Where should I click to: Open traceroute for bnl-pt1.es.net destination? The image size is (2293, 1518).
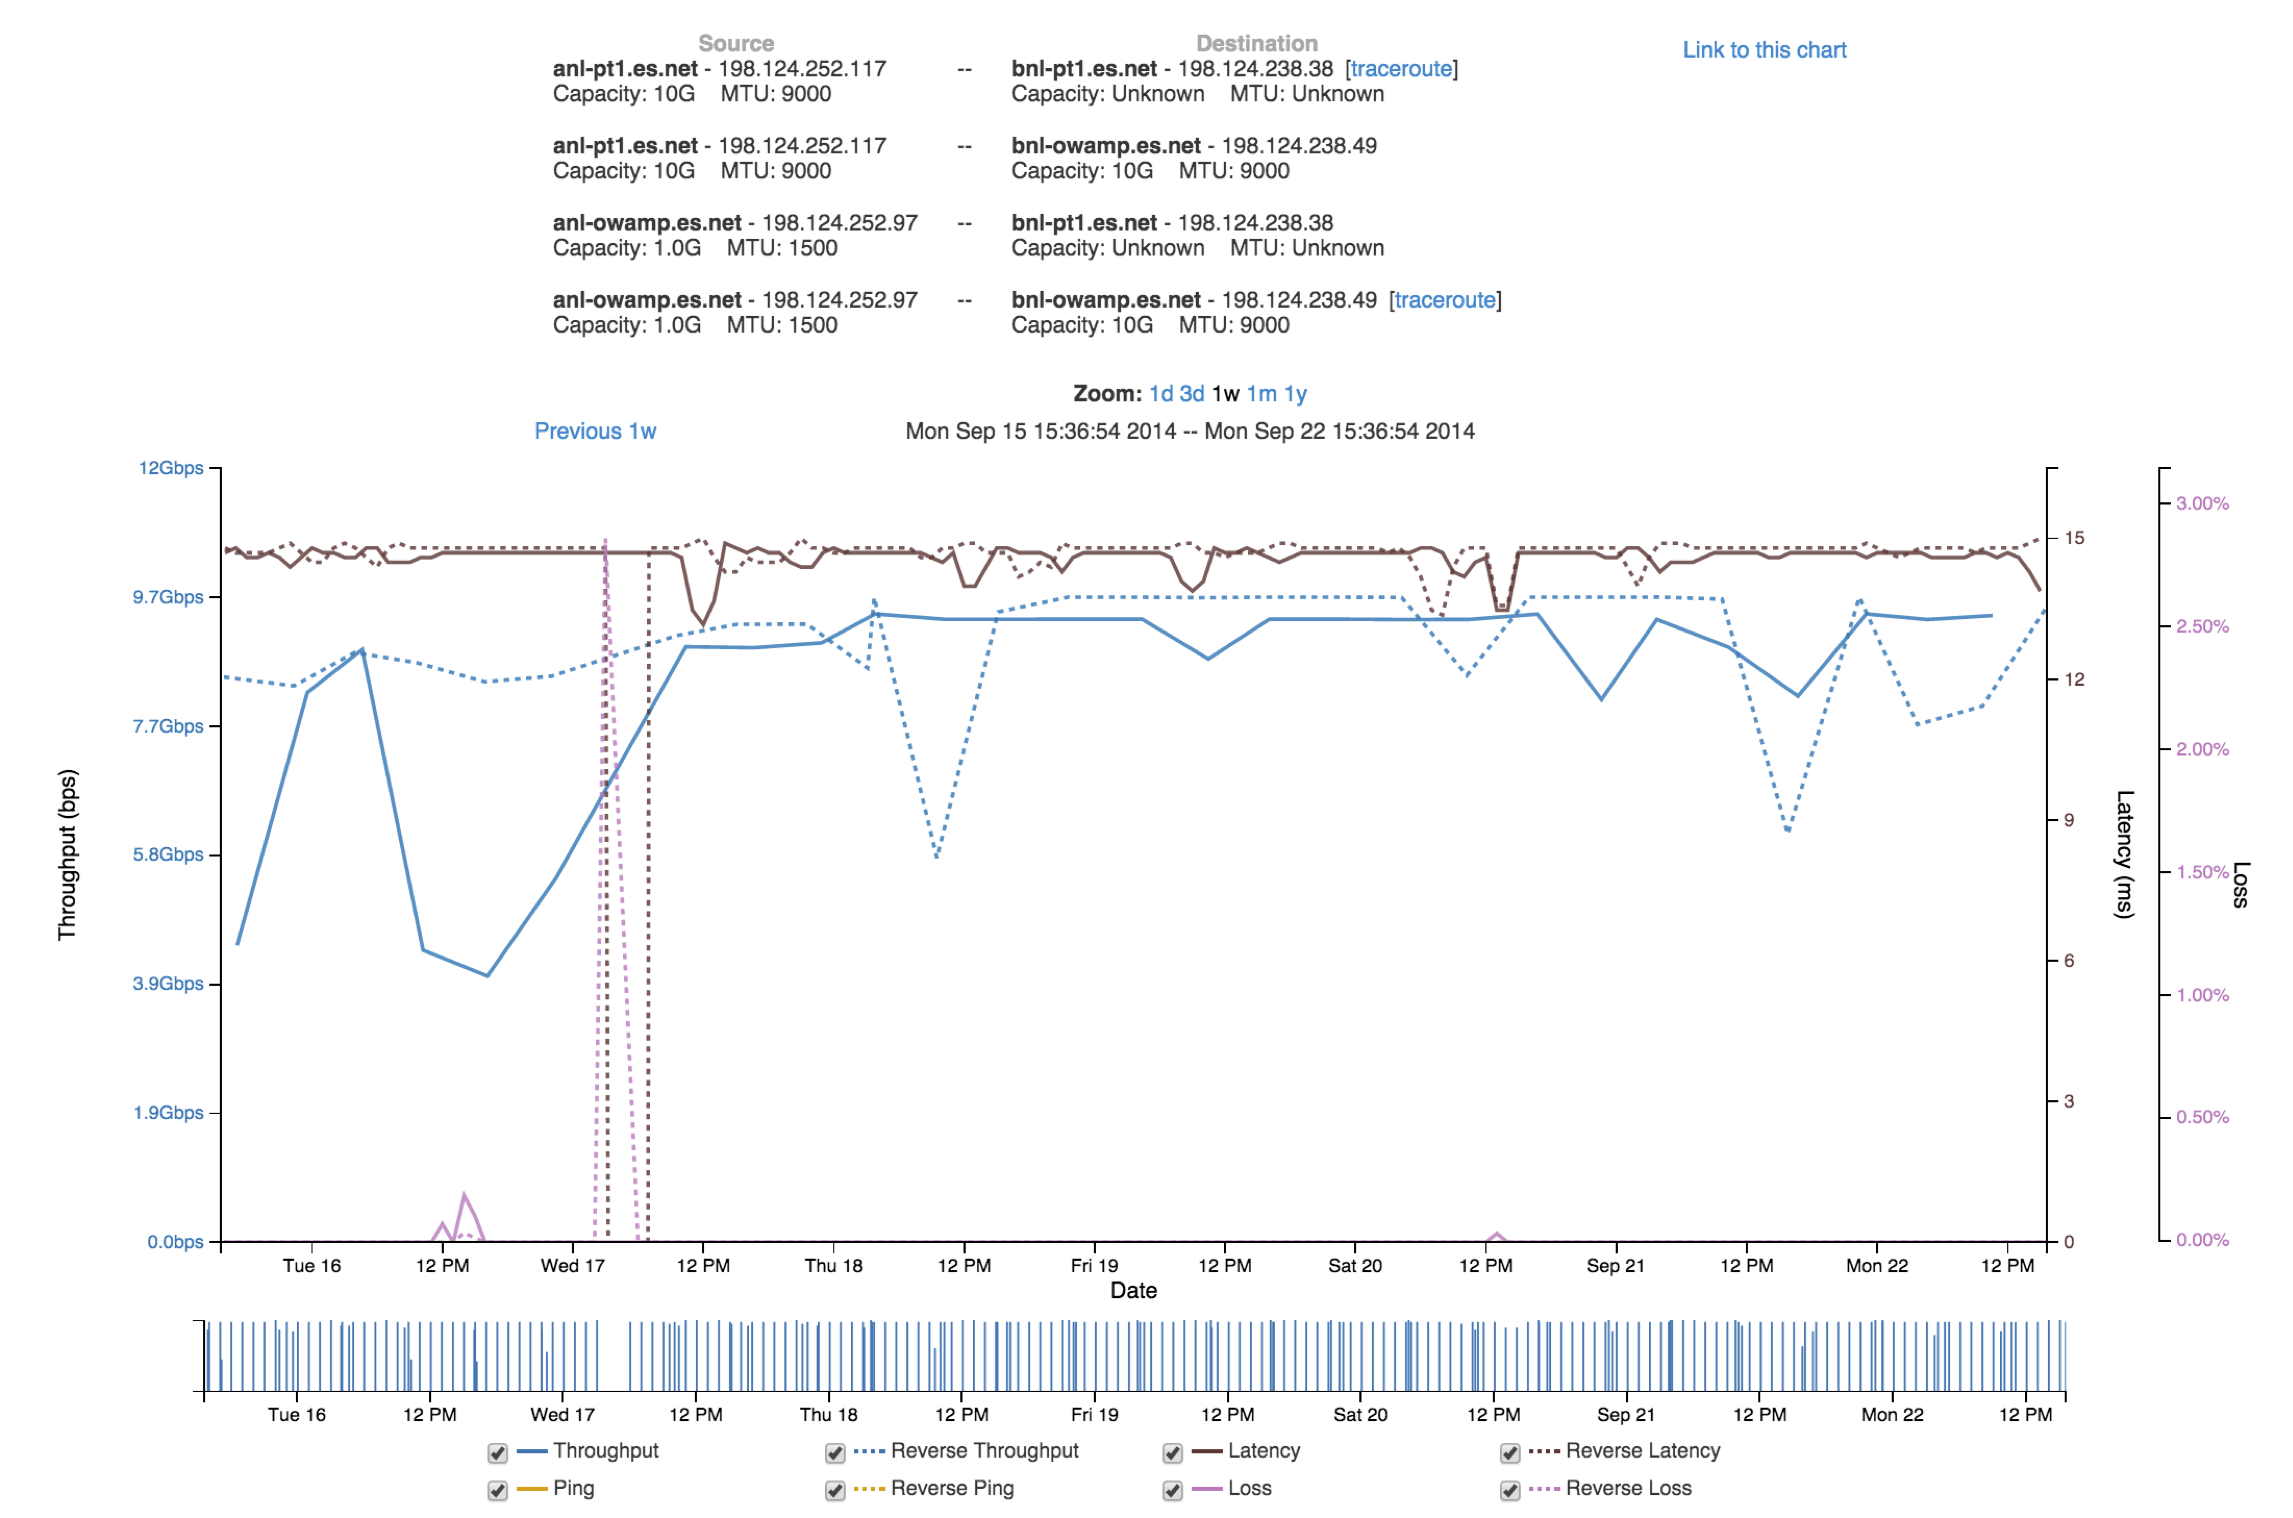click(1401, 69)
